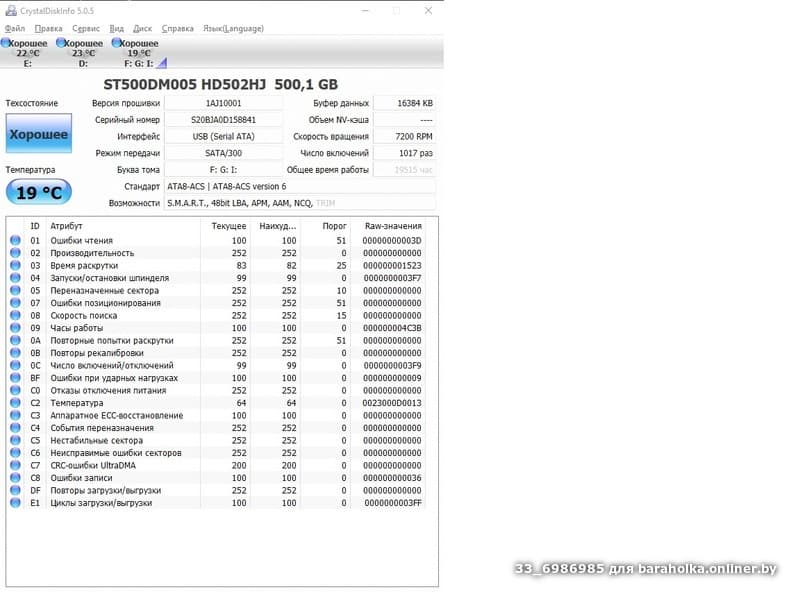Open the Сервис menu
800x592 pixels.
(86, 29)
